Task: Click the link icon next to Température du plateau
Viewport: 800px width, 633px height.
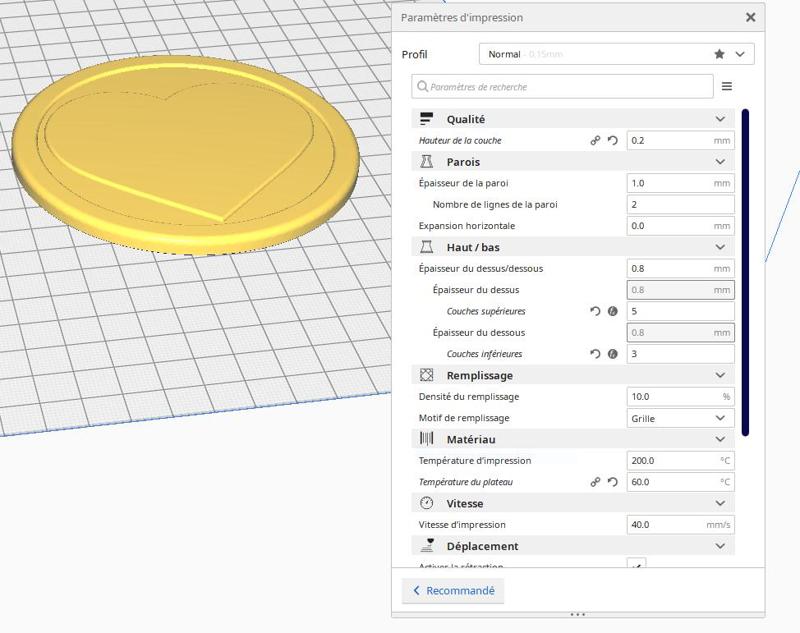Action: click(x=595, y=482)
